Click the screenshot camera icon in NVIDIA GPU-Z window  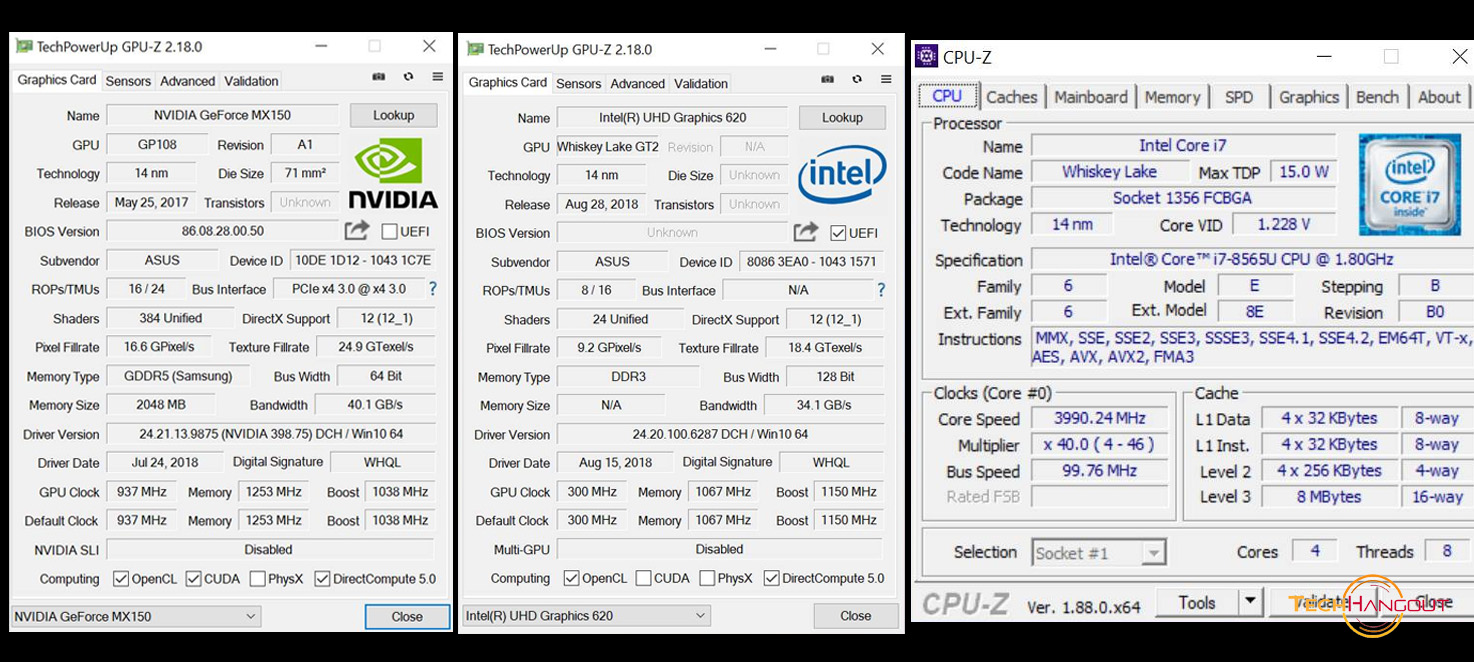(x=379, y=77)
